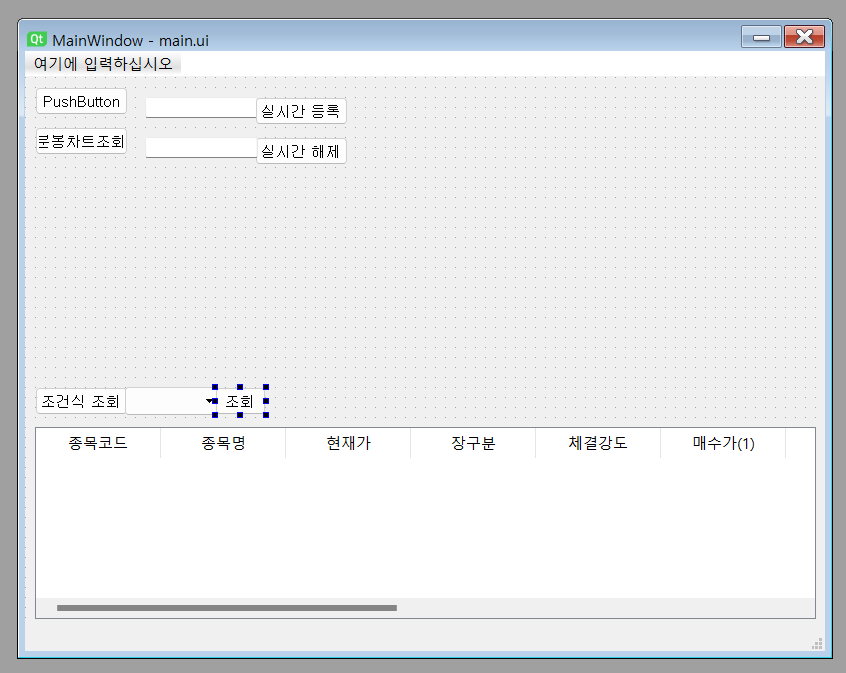
Task: Focus the input field beside 실시간 해제
Action: [x=201, y=148]
